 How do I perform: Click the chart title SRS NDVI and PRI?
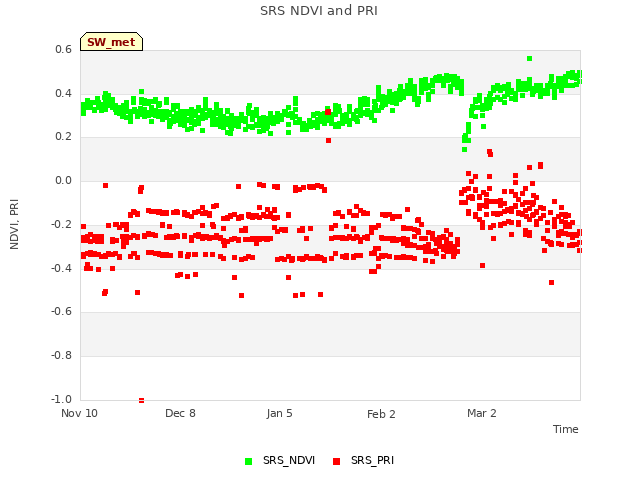(319, 11)
